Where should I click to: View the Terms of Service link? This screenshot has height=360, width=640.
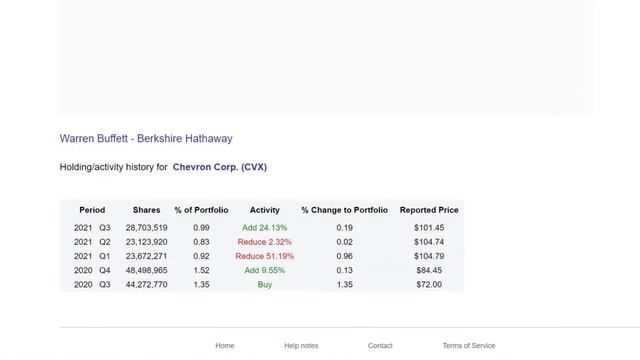pos(469,346)
